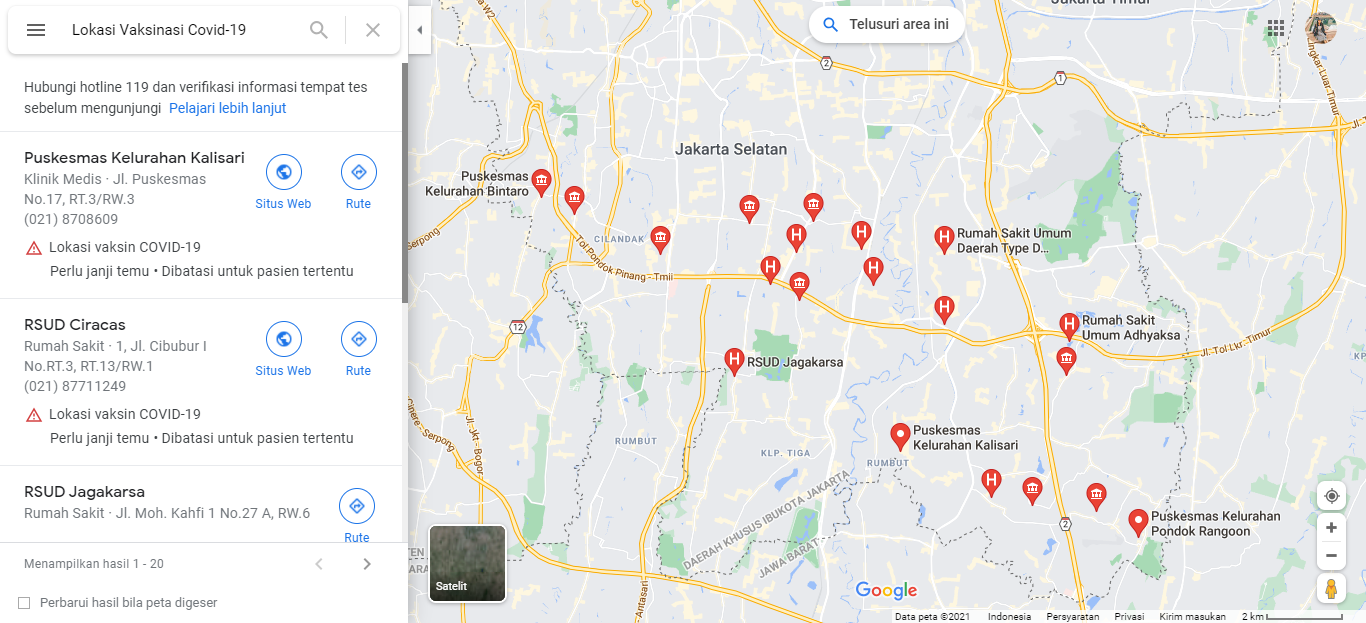Show your location on the map
Image resolution: width=1366 pixels, height=623 pixels.
pyautogui.click(x=1331, y=495)
